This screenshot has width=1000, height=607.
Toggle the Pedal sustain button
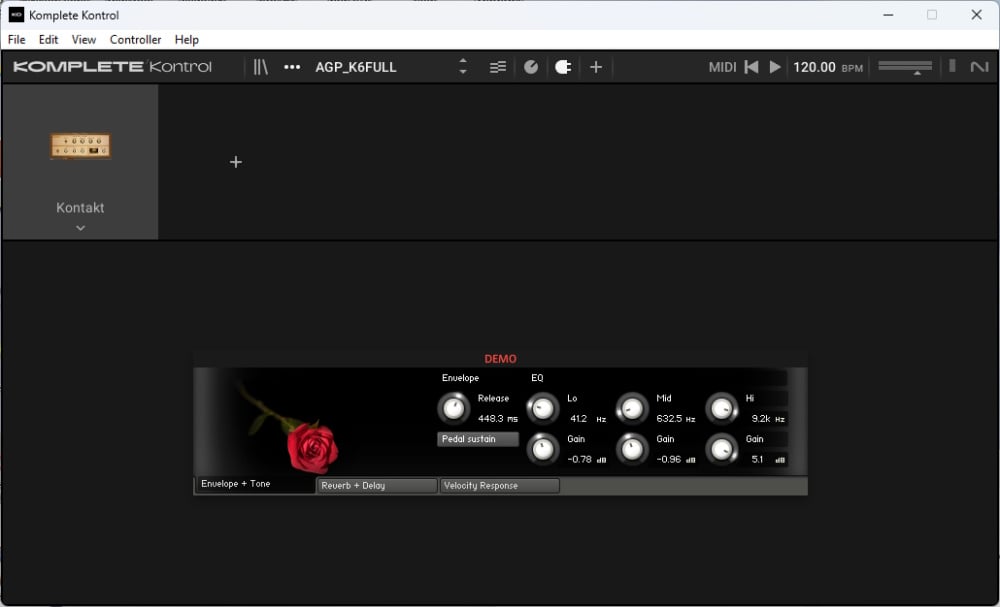click(x=478, y=439)
